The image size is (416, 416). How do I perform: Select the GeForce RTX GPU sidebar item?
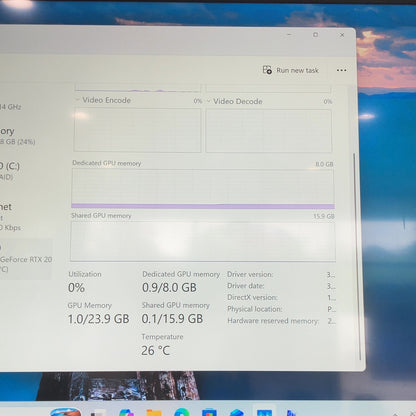(26, 259)
